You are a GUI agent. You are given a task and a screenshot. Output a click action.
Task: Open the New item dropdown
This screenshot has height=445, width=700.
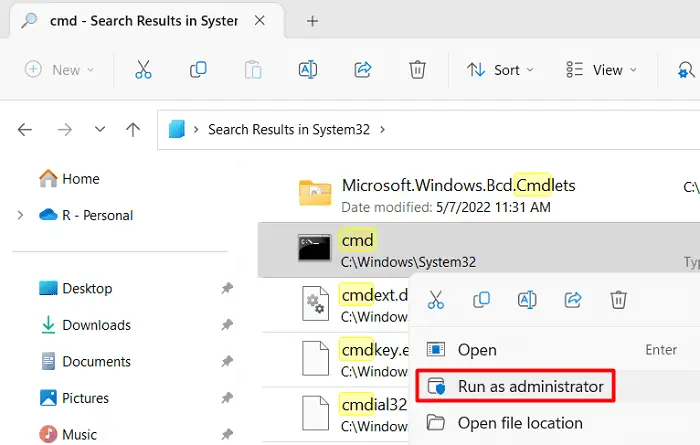pyautogui.click(x=59, y=70)
